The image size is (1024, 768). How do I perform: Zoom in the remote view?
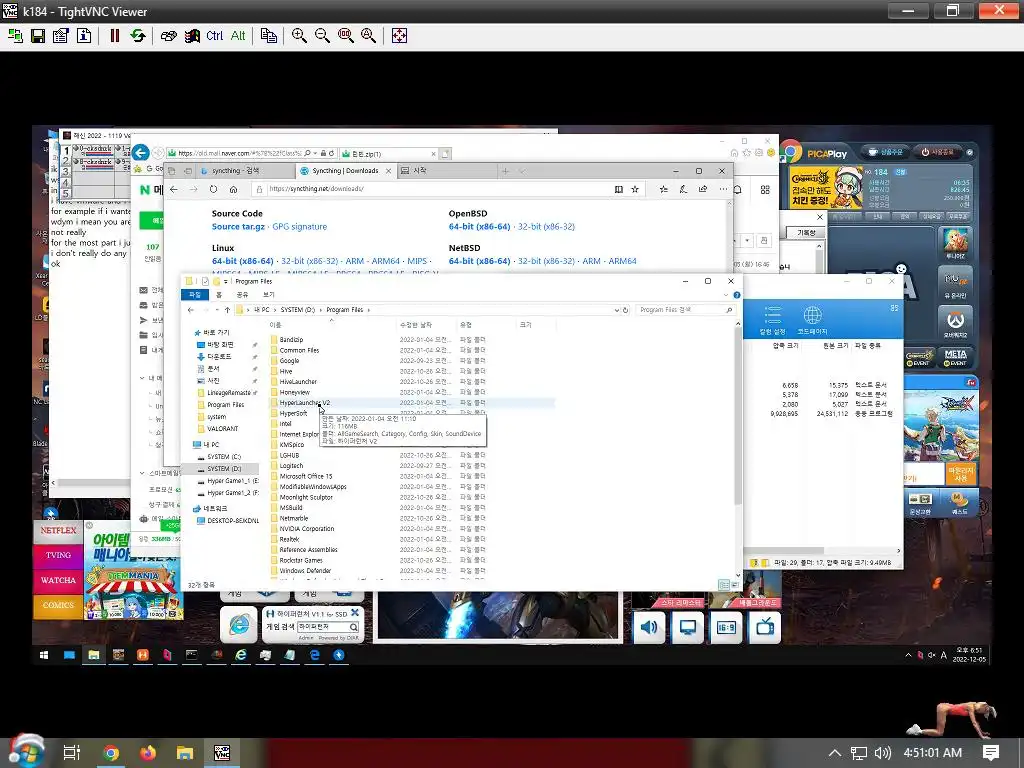click(x=299, y=36)
